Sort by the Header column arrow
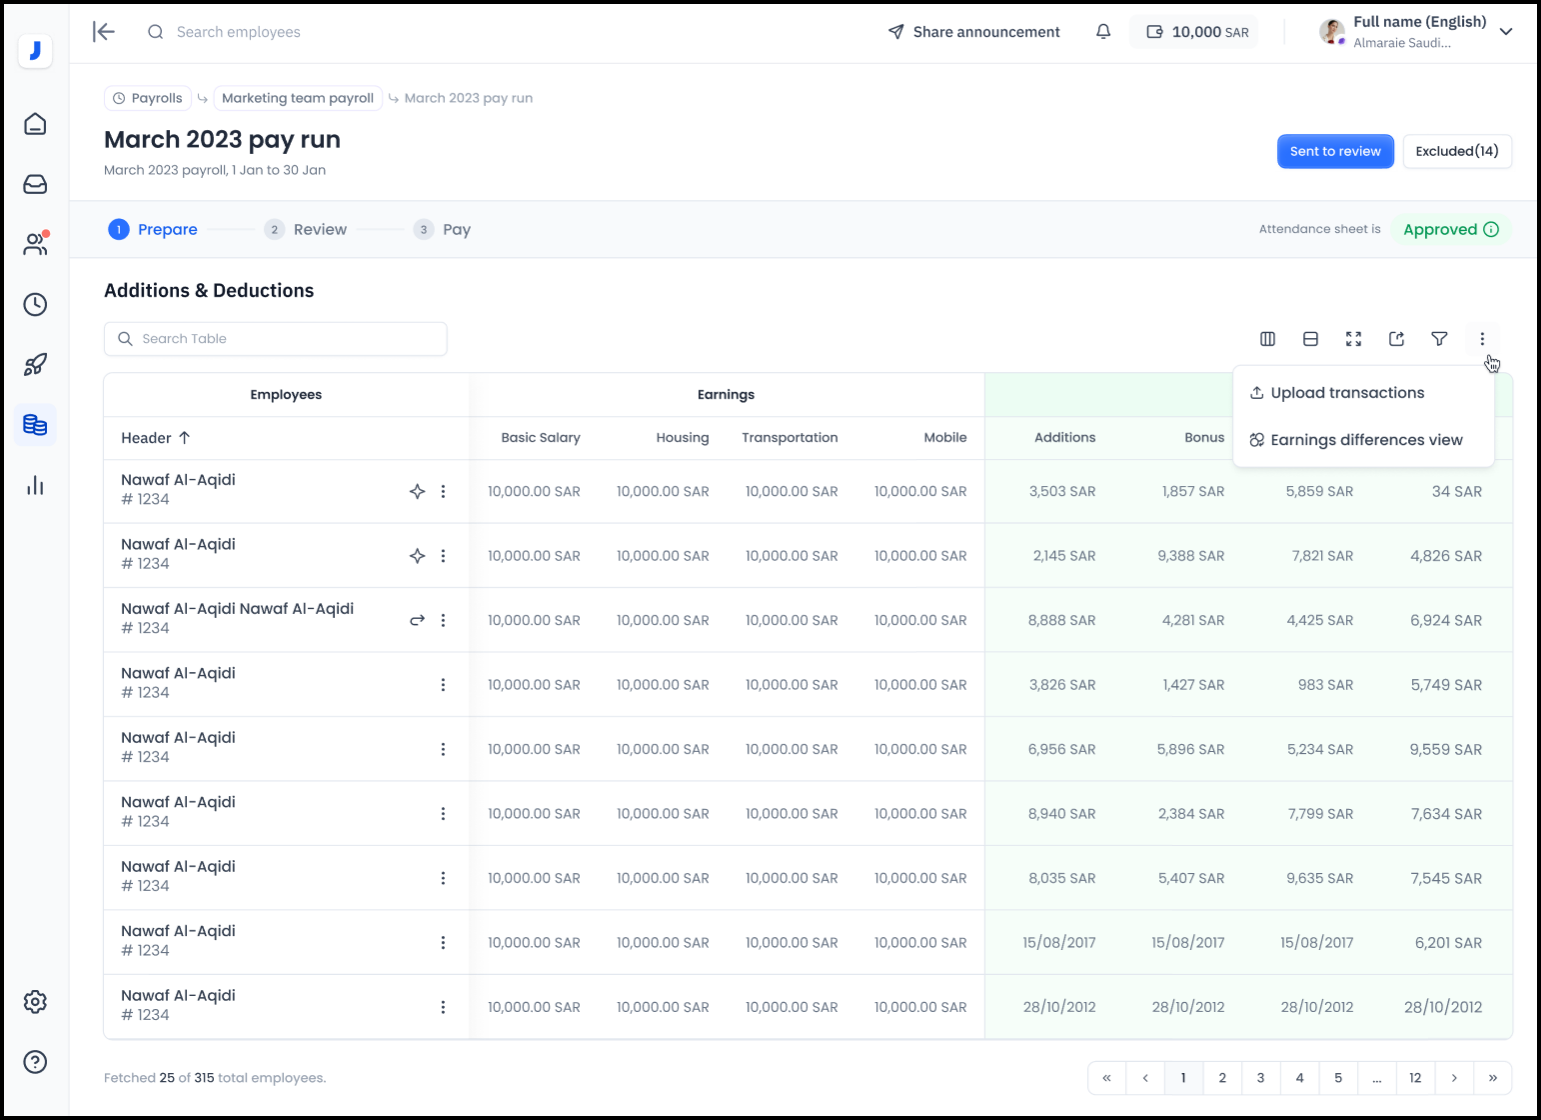This screenshot has width=1541, height=1120. [x=185, y=438]
